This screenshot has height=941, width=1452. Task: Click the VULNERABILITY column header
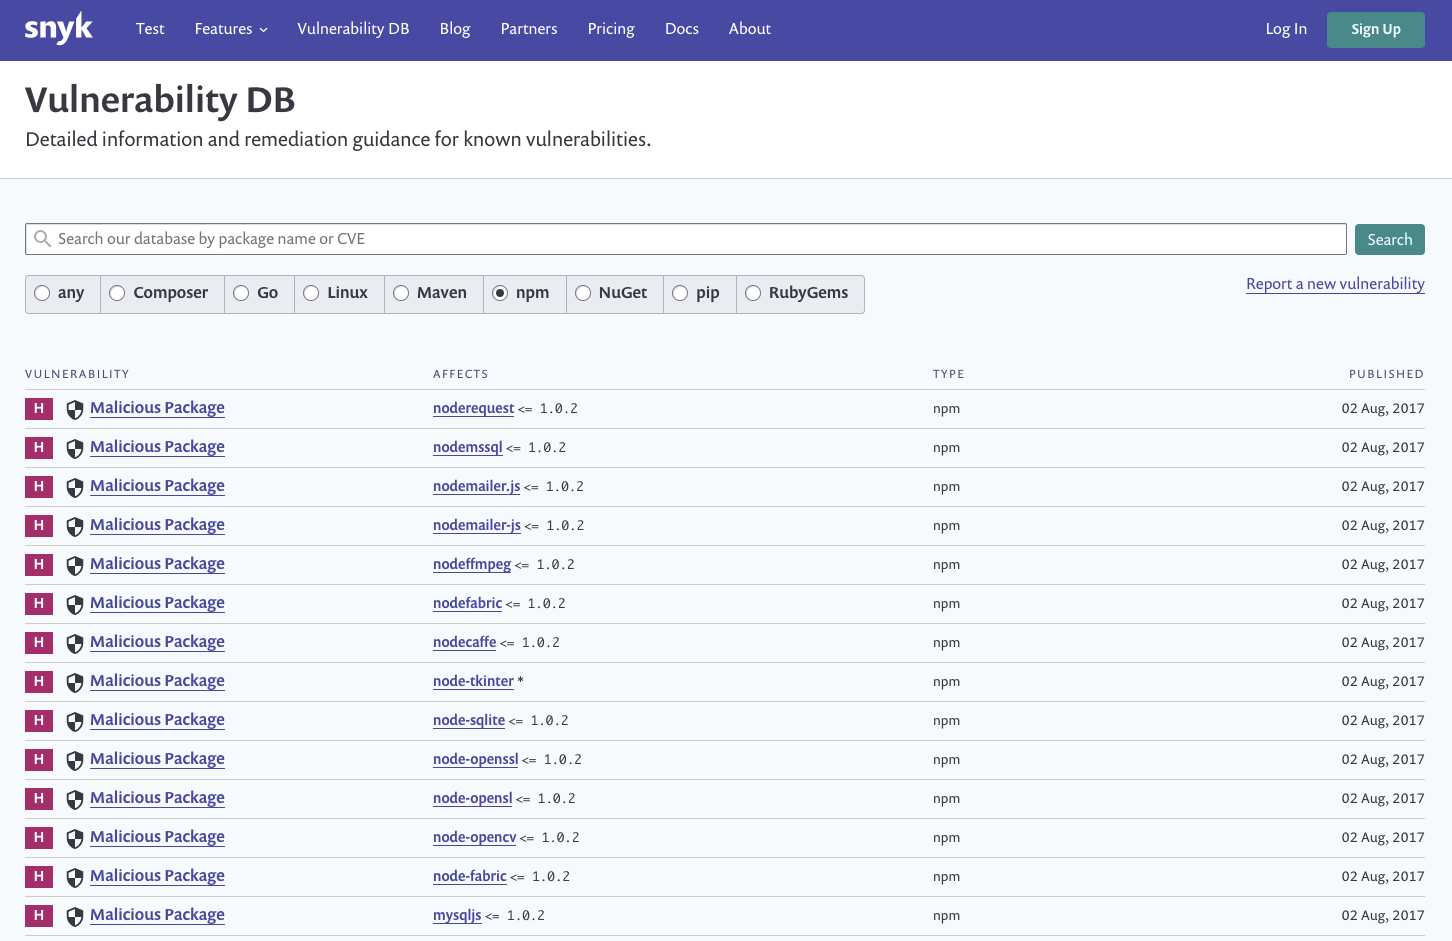pyautogui.click(x=77, y=374)
